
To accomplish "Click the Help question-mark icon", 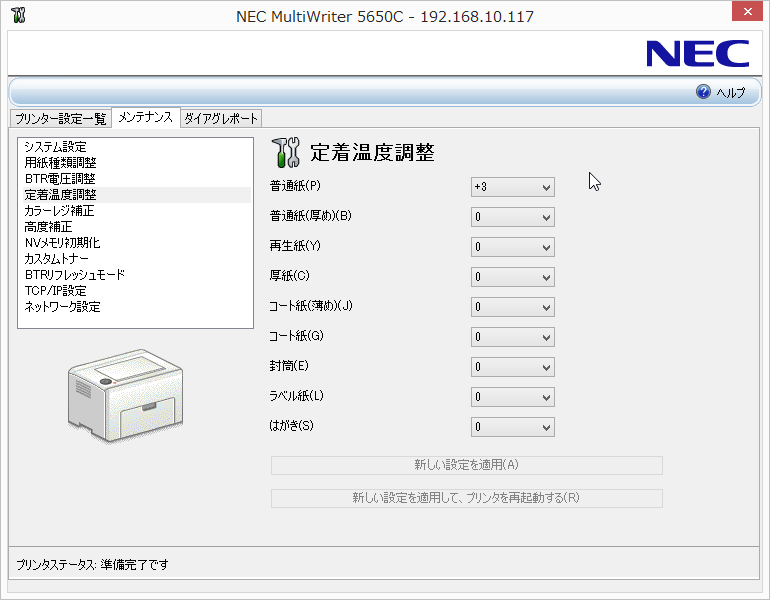I will (x=703, y=91).
